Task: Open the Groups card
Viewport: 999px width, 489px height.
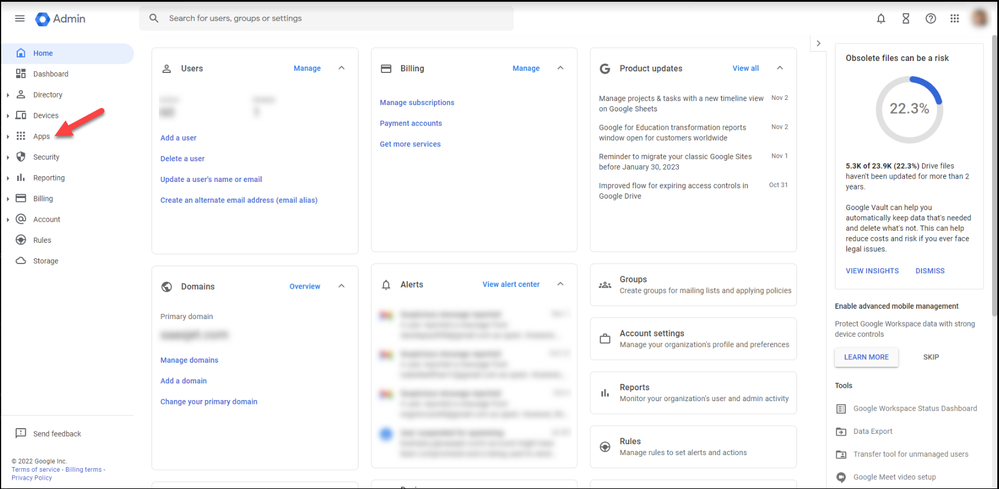Action: pos(693,285)
